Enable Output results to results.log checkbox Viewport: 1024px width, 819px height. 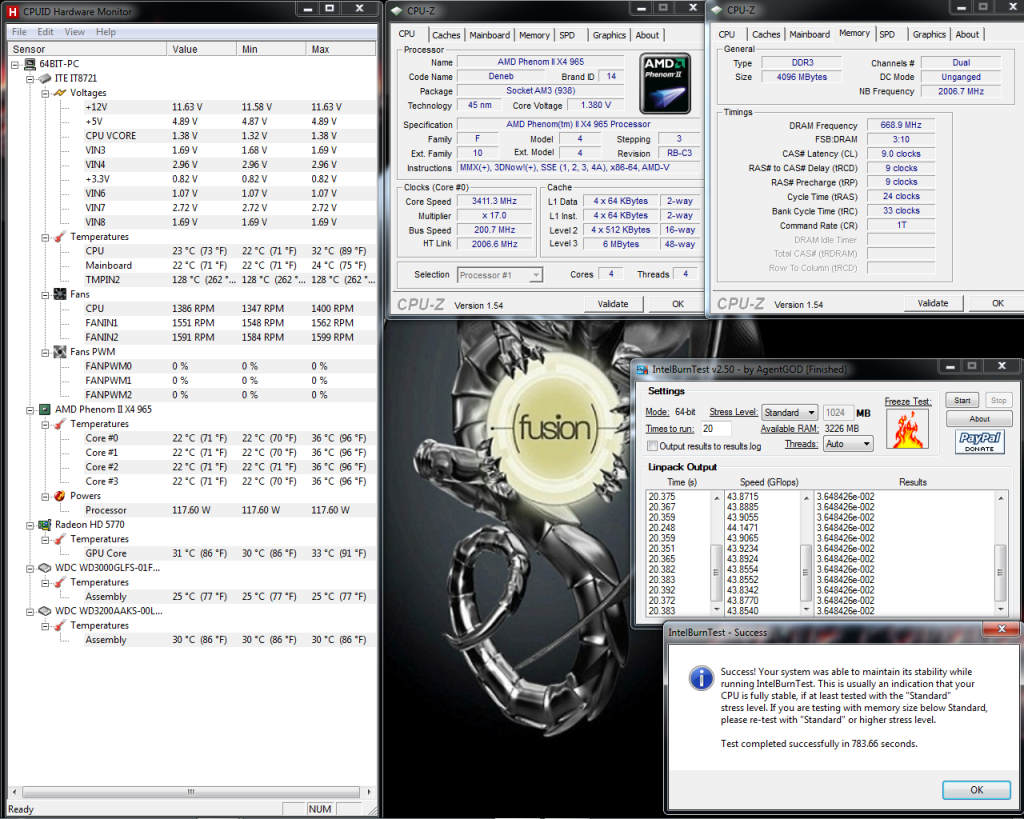653,446
